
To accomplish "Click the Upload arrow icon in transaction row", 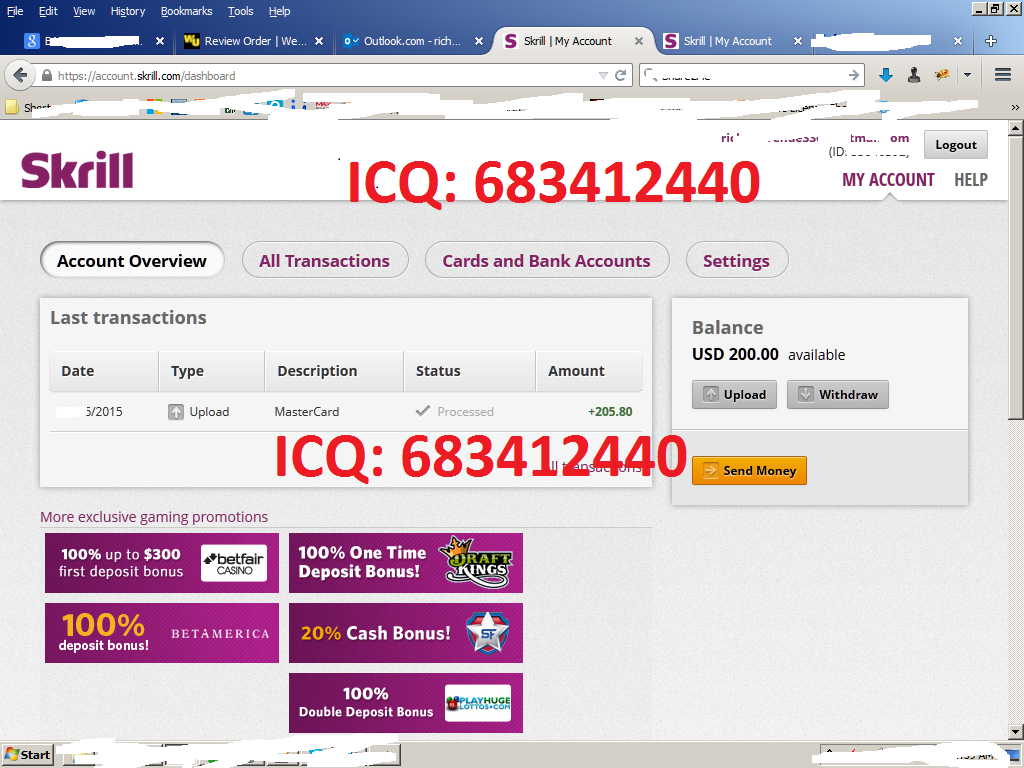I will [176, 411].
